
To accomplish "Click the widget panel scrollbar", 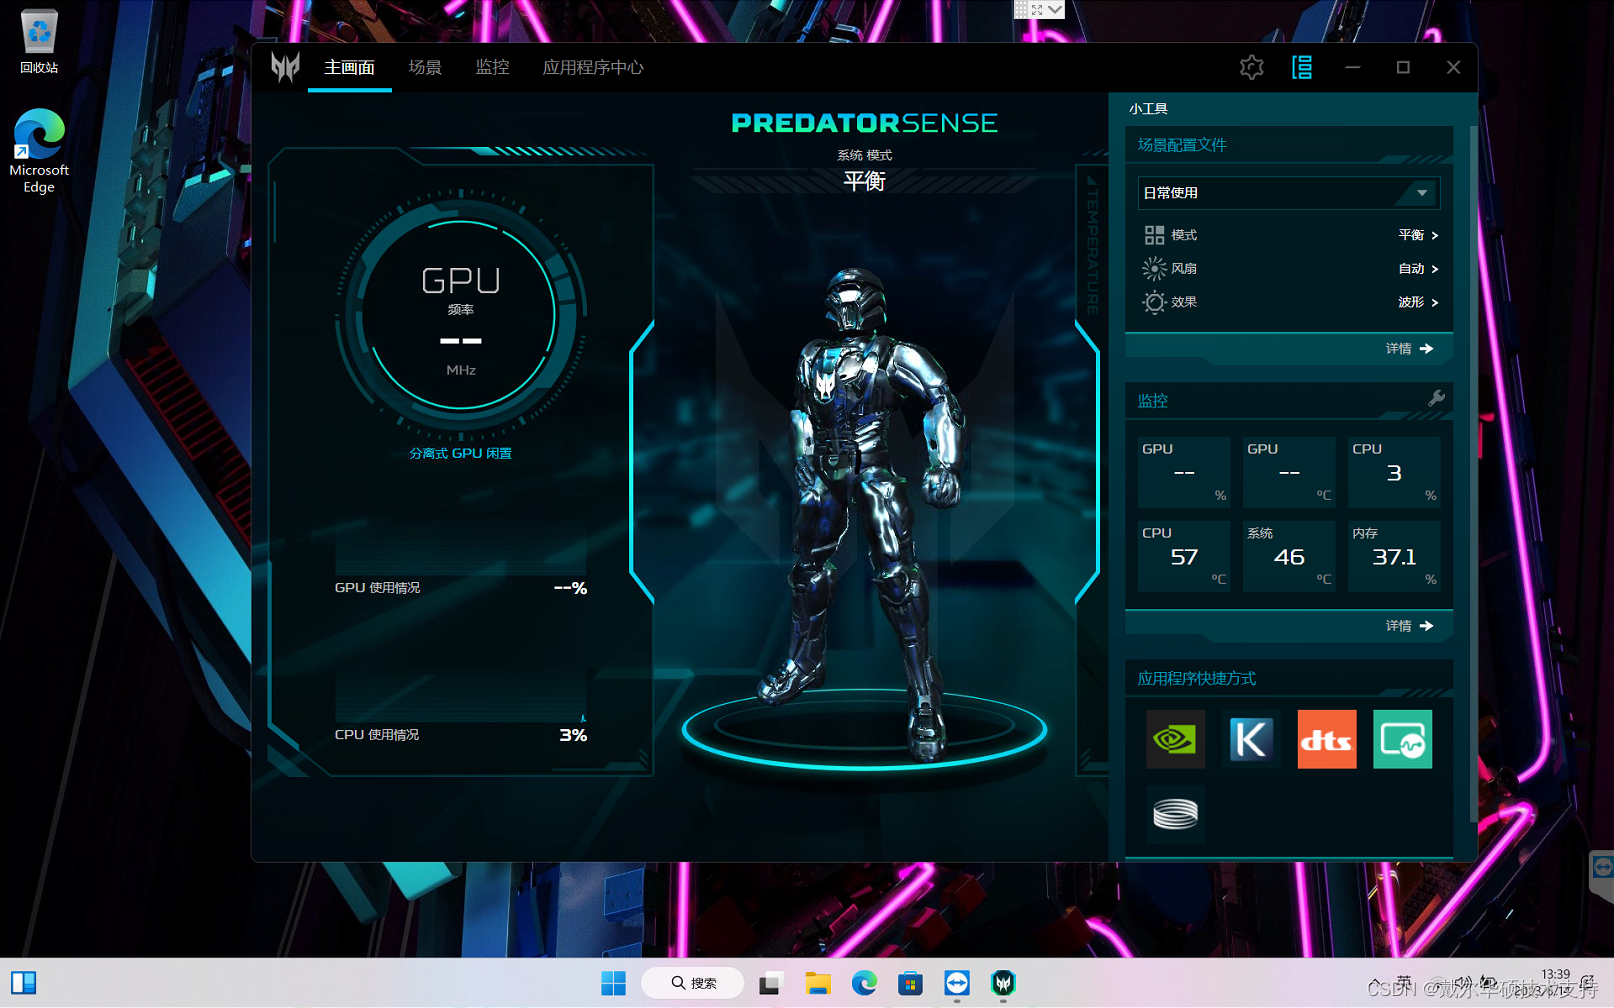I will click(1473, 475).
